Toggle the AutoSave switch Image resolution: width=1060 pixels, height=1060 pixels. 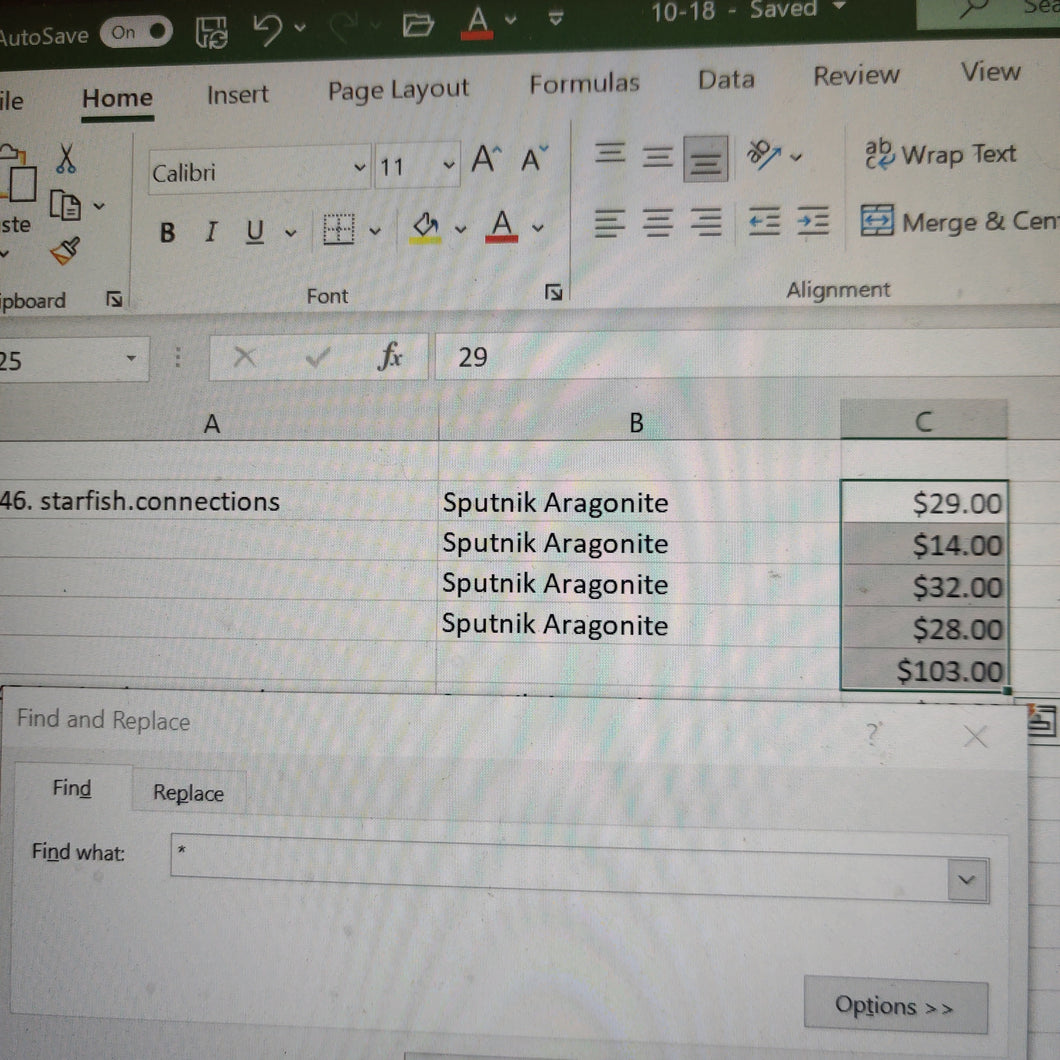tap(136, 32)
